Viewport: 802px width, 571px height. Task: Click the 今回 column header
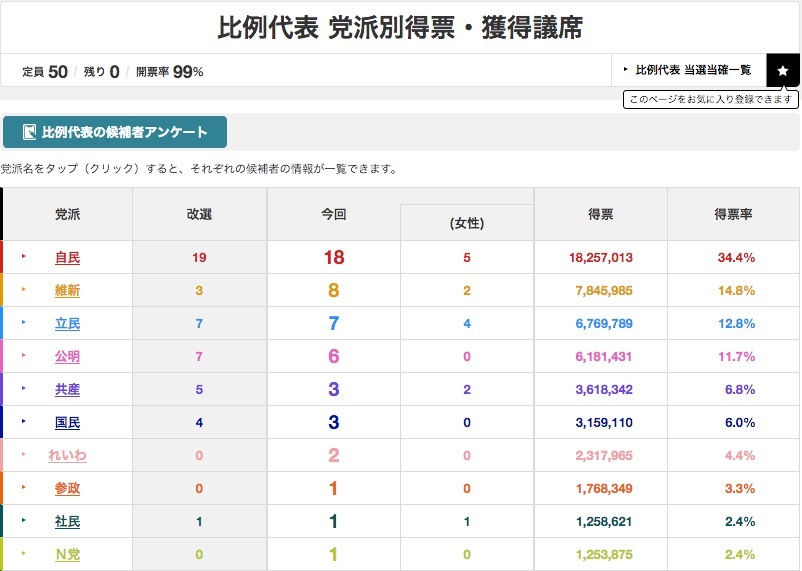click(333, 214)
